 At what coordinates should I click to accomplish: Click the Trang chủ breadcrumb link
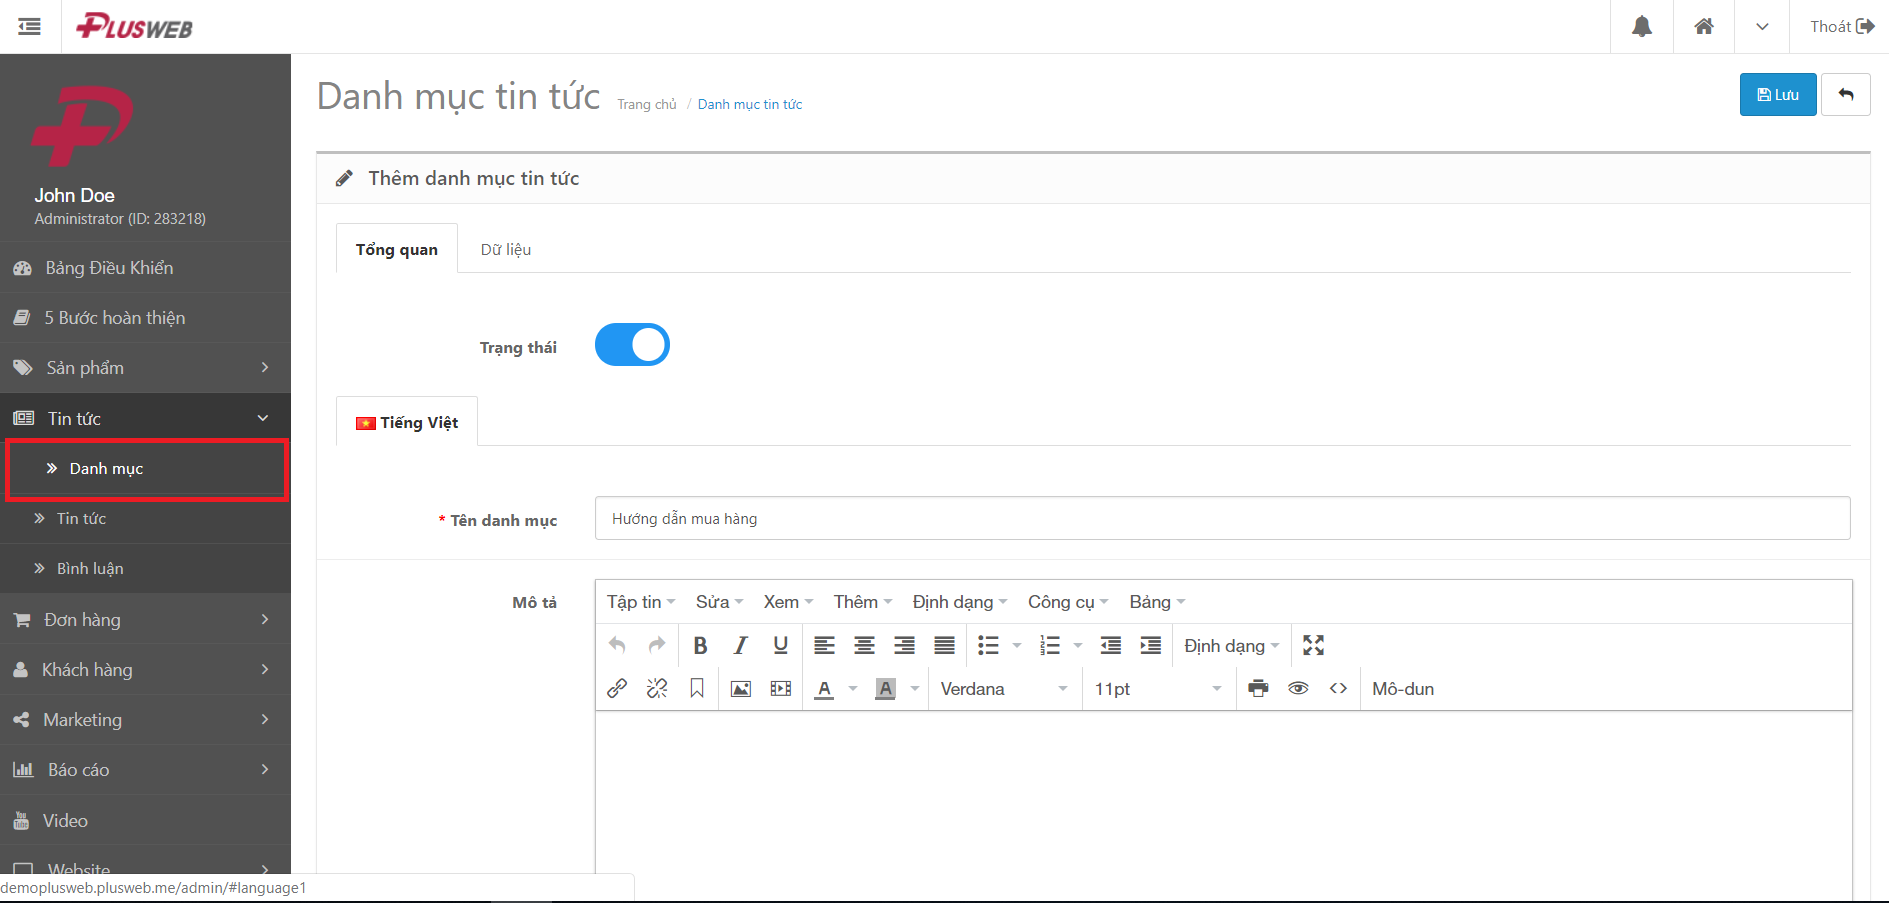tap(646, 105)
